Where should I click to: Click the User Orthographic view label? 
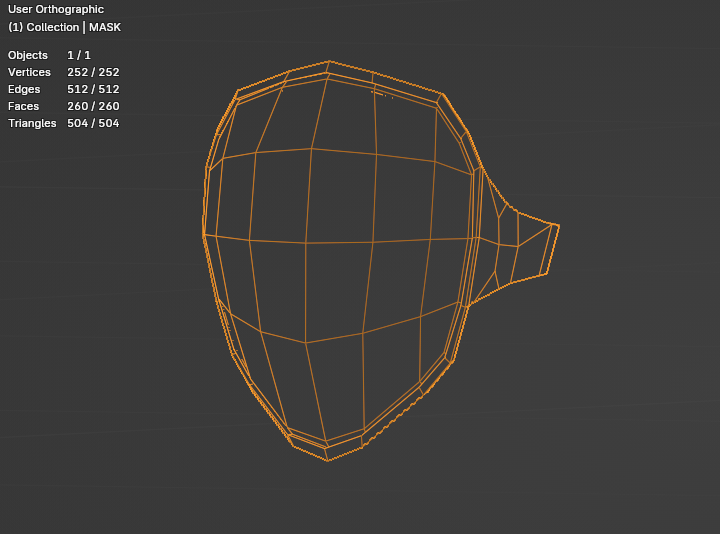click(56, 9)
